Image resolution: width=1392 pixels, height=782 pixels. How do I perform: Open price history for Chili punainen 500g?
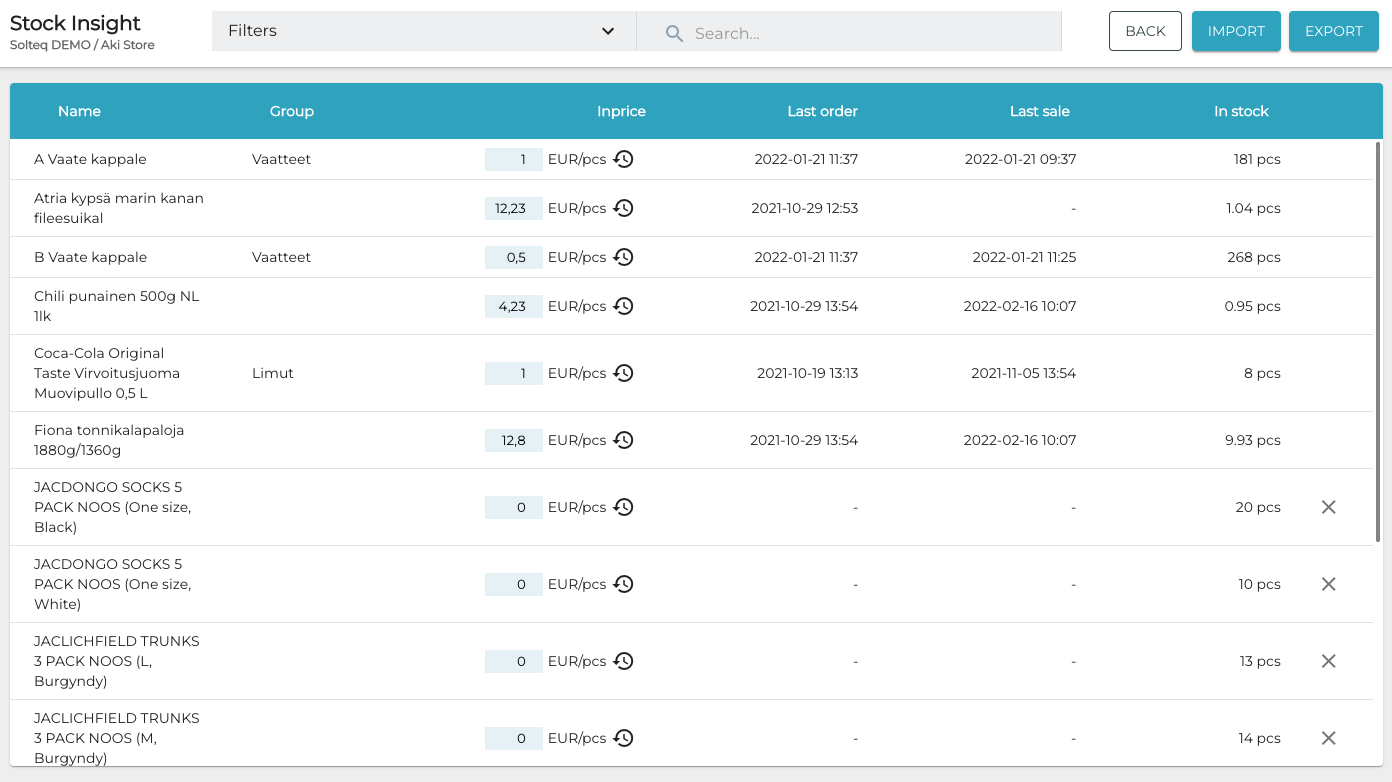tap(623, 306)
